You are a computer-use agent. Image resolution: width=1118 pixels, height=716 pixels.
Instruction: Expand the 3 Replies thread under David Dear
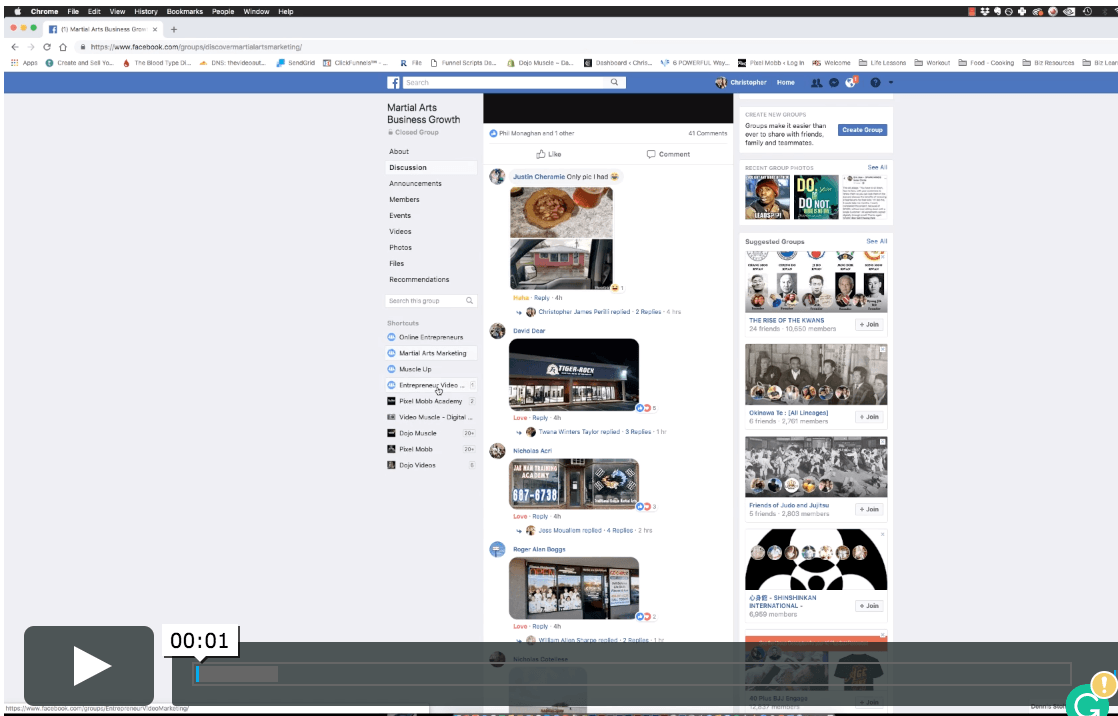pyautogui.click(x=638, y=432)
